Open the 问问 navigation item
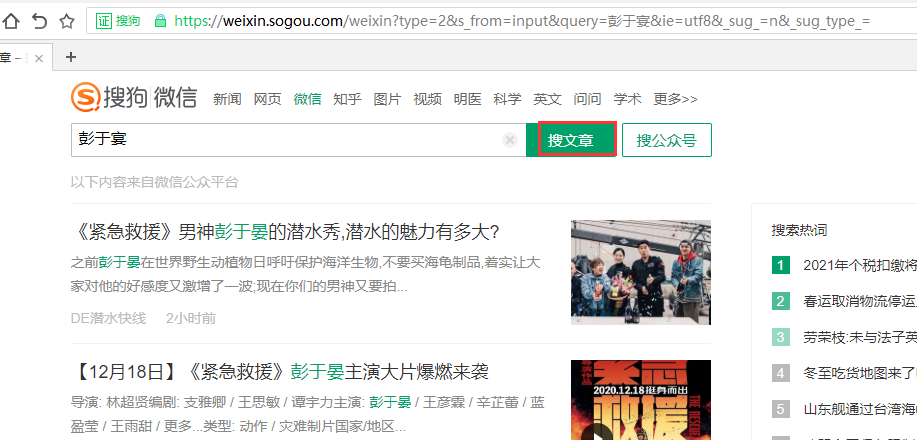The height and width of the screenshot is (440, 917). click(x=587, y=99)
